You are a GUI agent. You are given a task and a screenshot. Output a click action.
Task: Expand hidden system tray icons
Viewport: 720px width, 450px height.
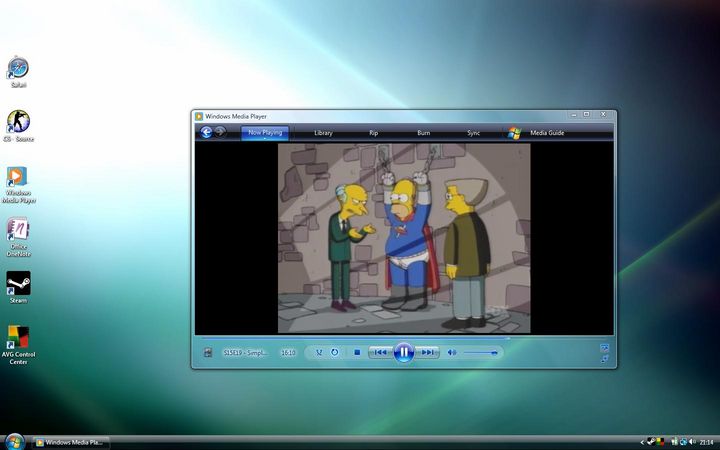click(642, 442)
